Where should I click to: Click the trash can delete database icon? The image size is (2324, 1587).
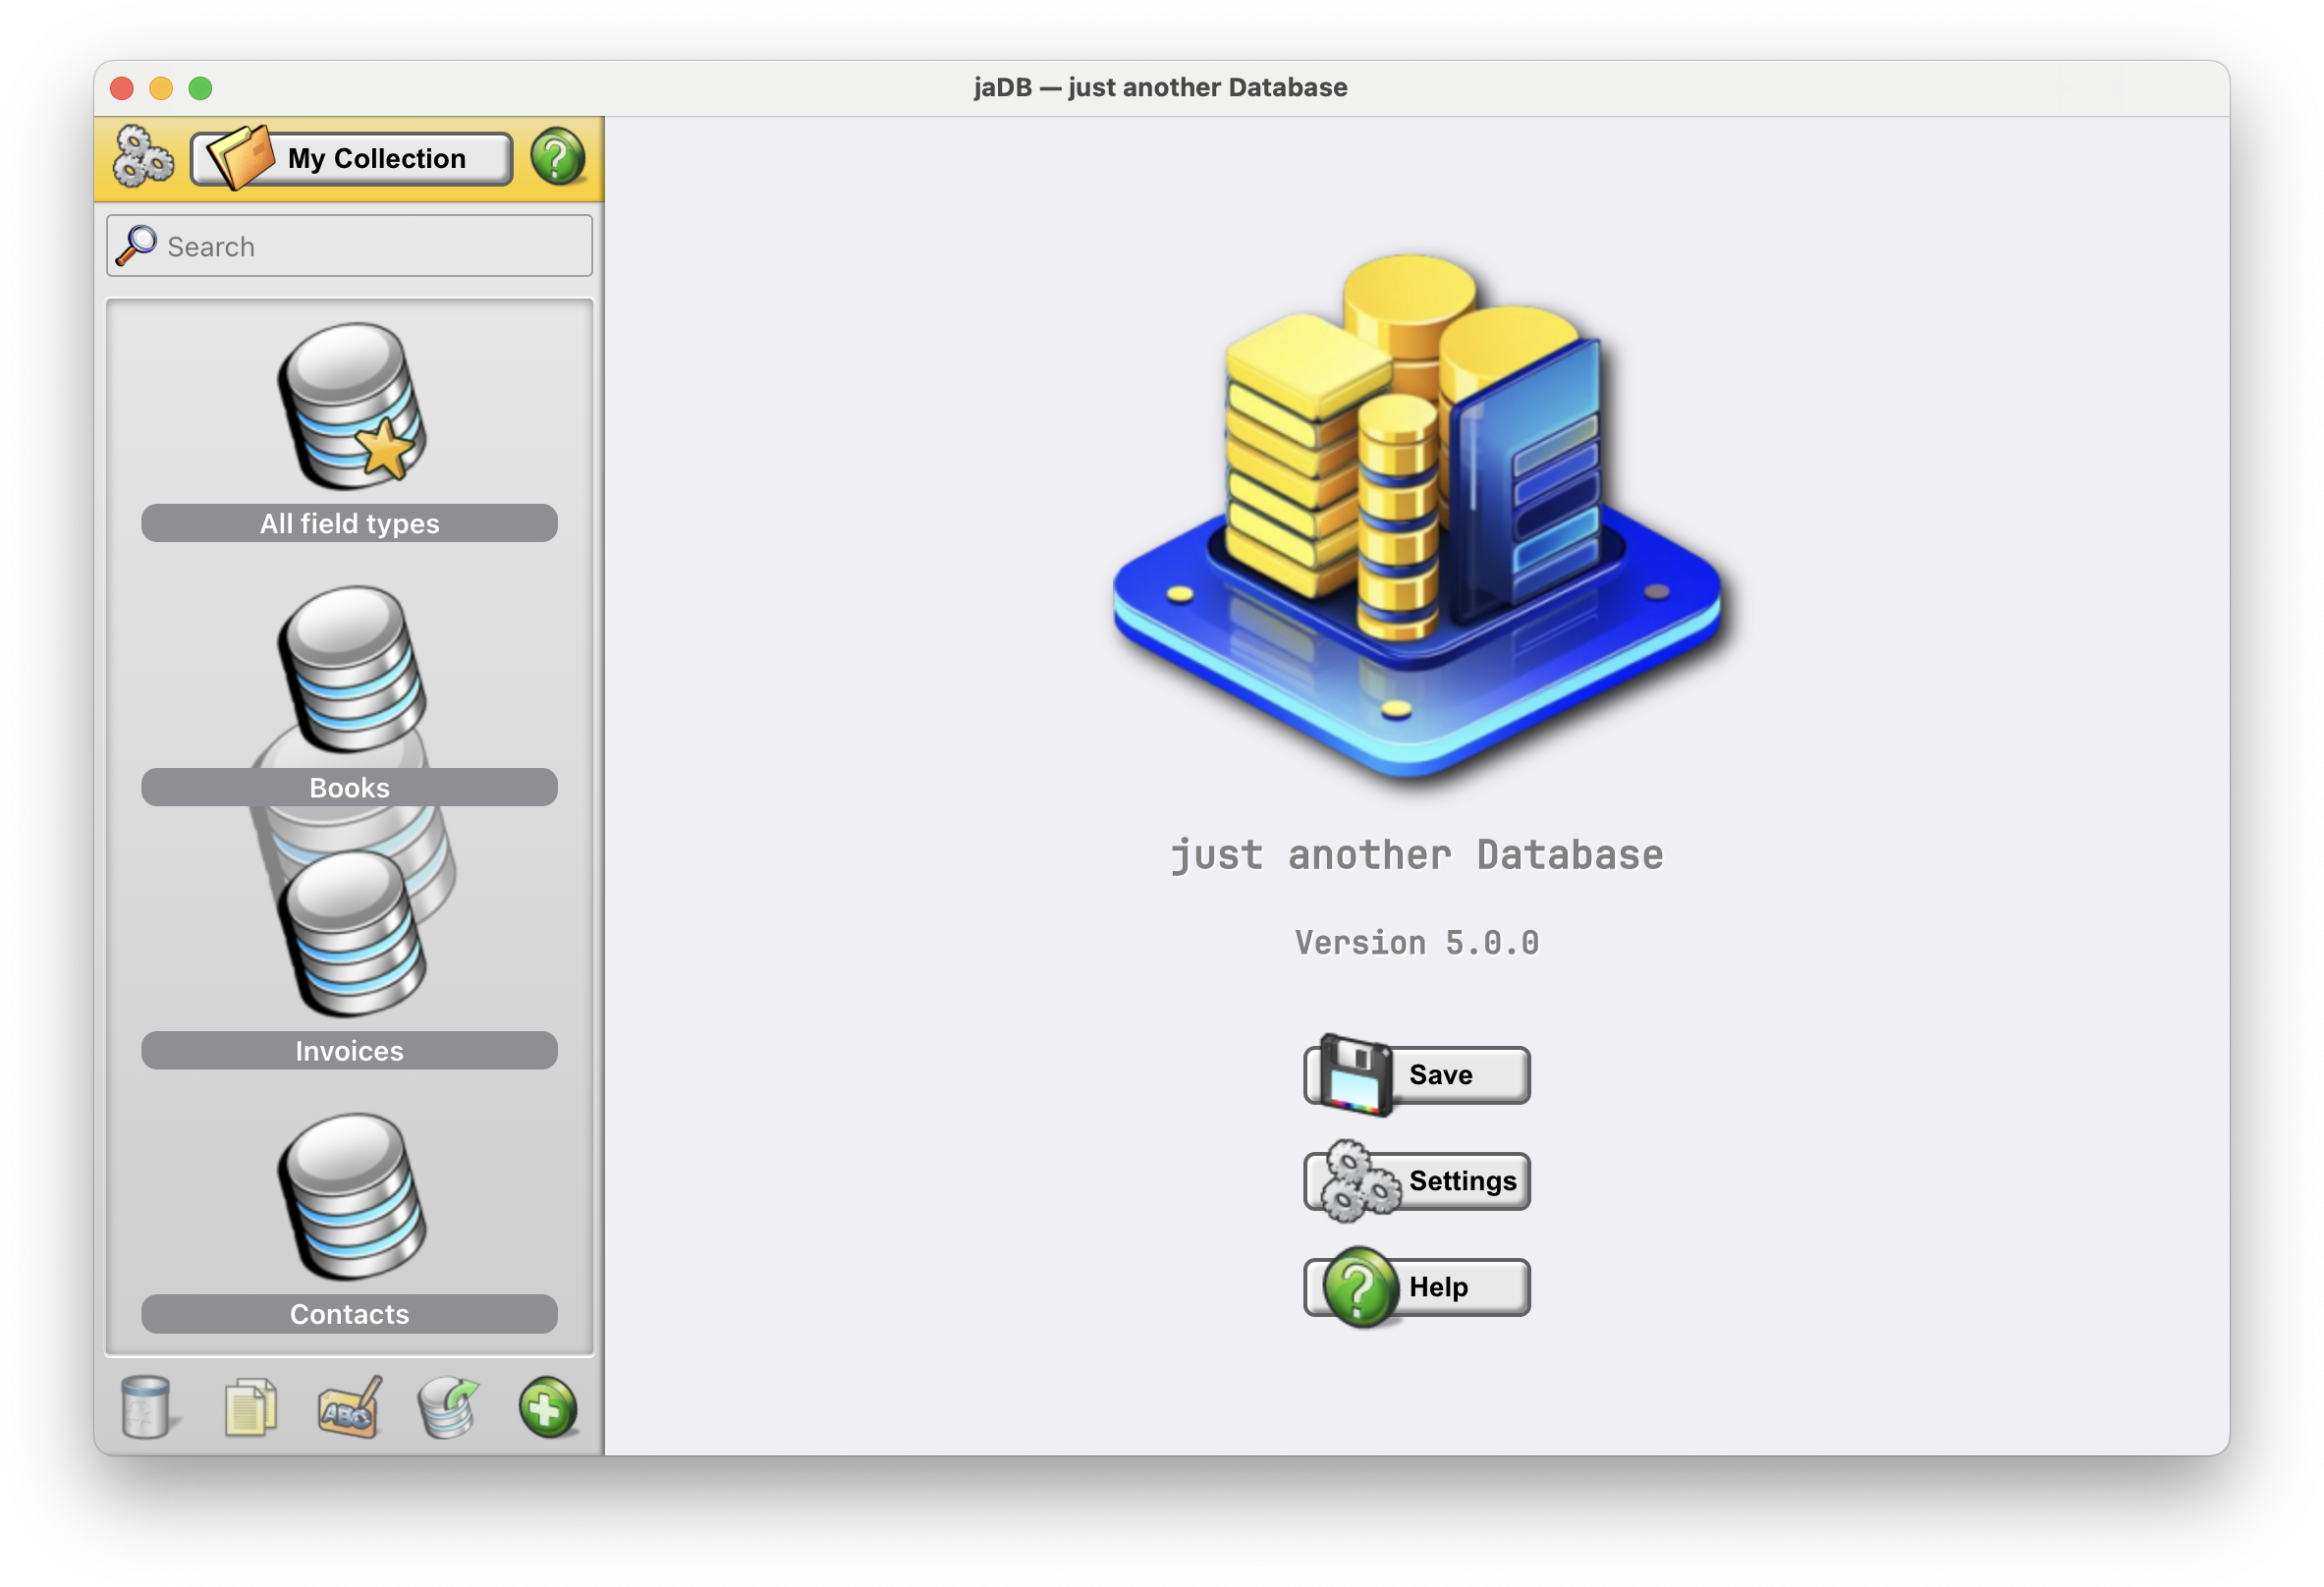[146, 1407]
